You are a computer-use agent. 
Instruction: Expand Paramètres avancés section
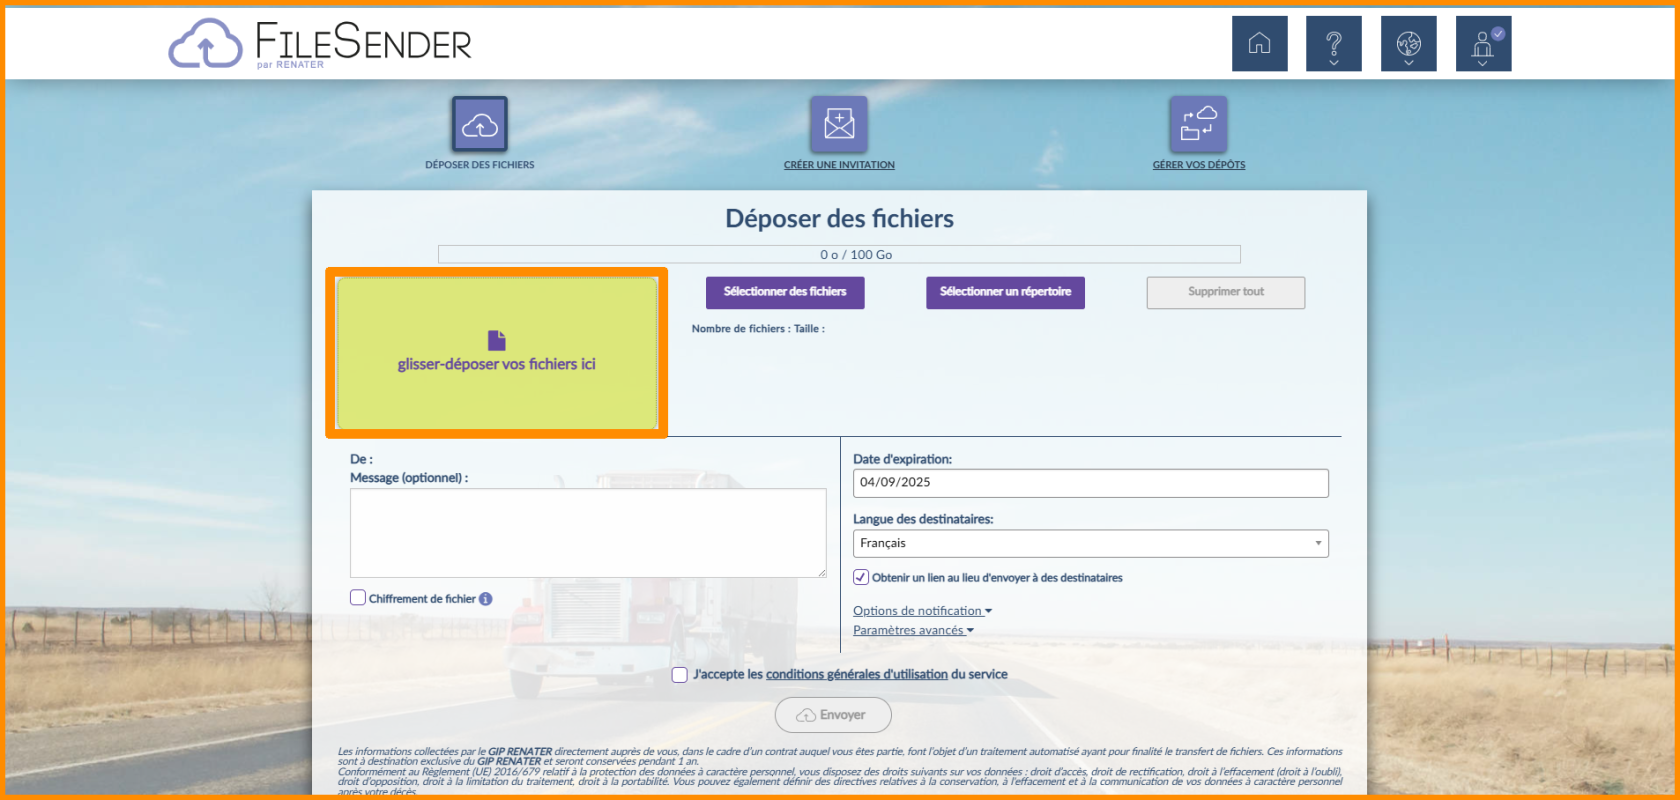pos(912,630)
